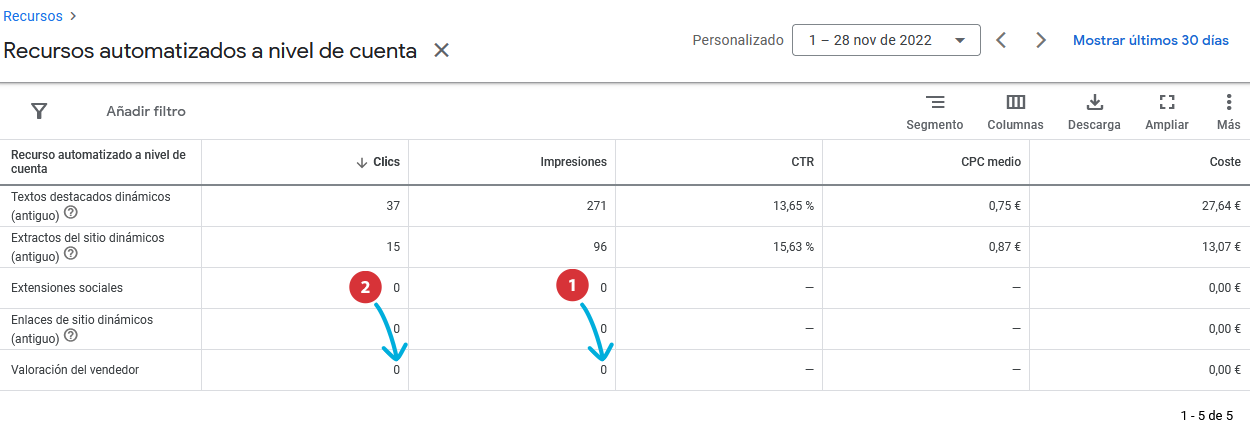Help icon next to Extractos del sitio dinámicos
Image resolution: width=1250 pixels, height=432 pixels.
[70, 254]
